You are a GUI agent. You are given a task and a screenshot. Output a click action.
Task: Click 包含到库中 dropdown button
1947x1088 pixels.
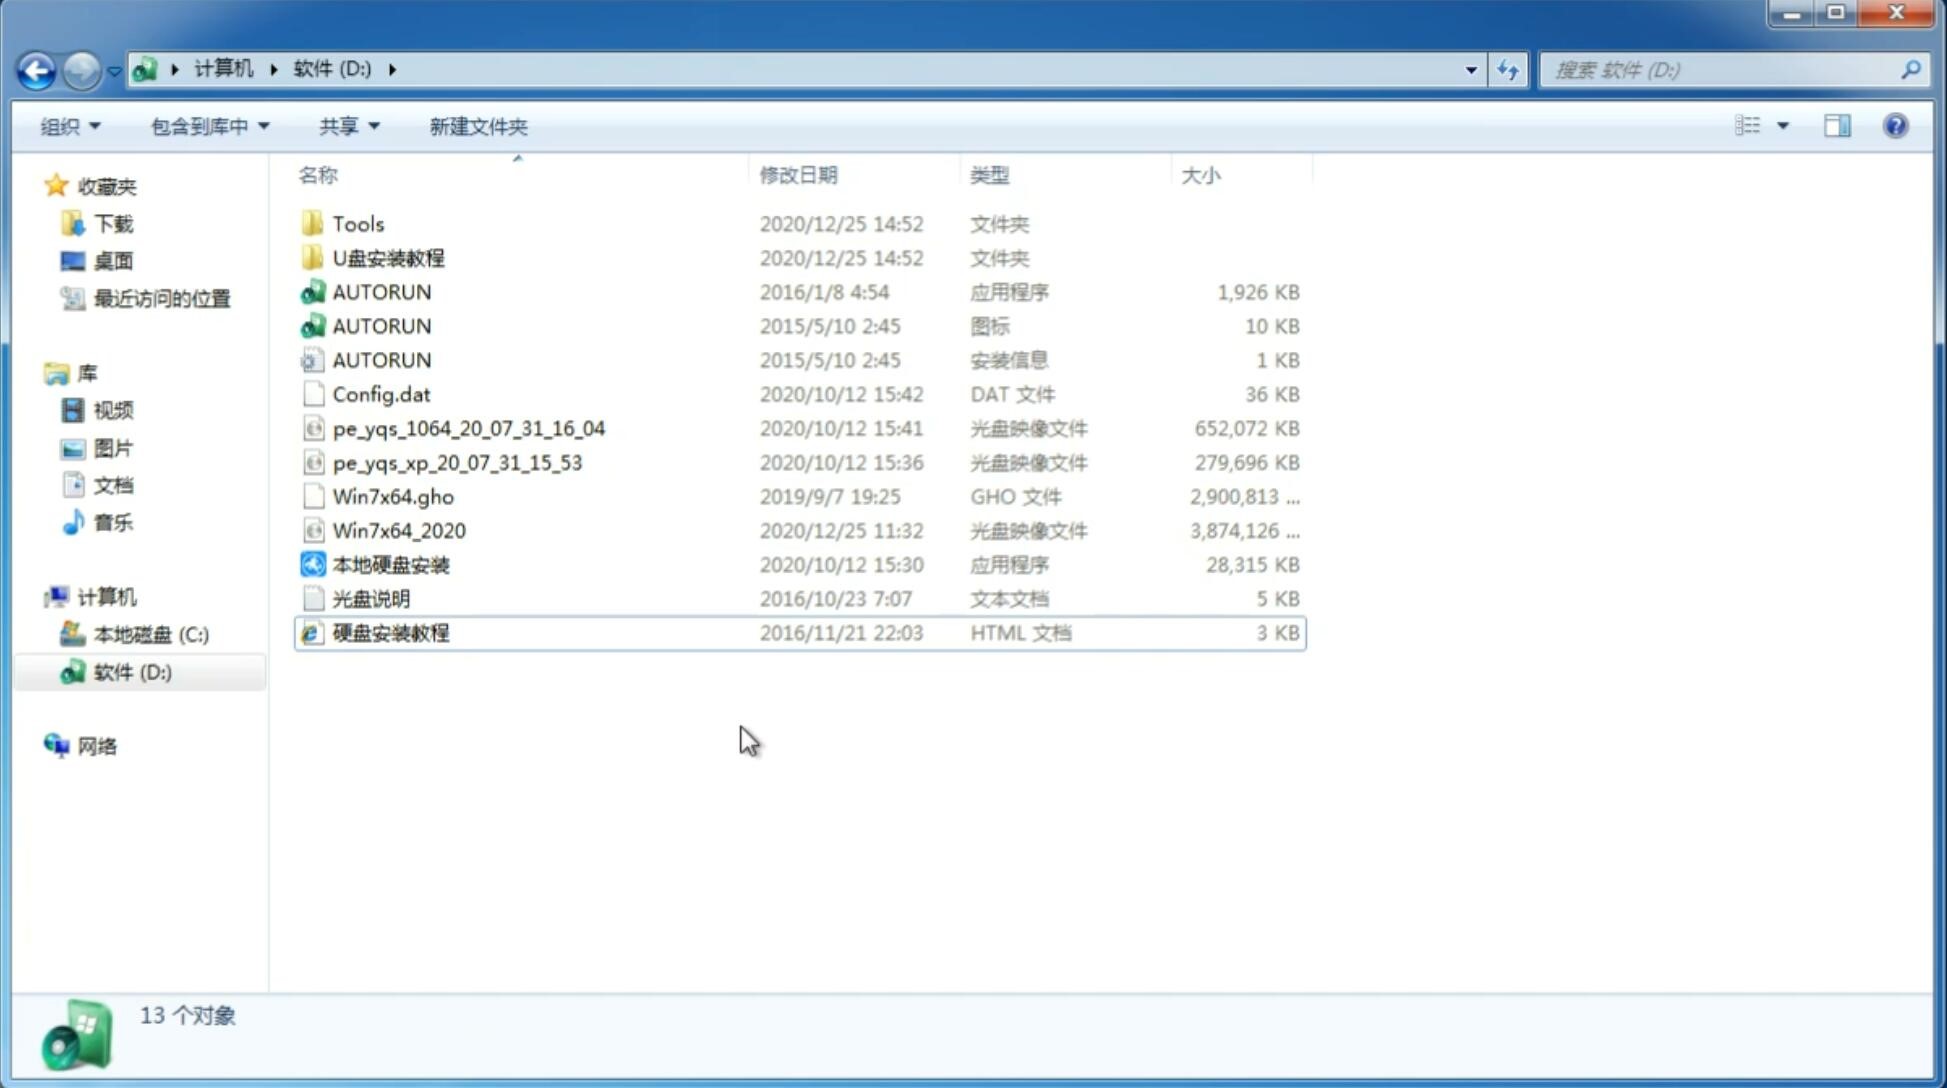click(x=210, y=126)
